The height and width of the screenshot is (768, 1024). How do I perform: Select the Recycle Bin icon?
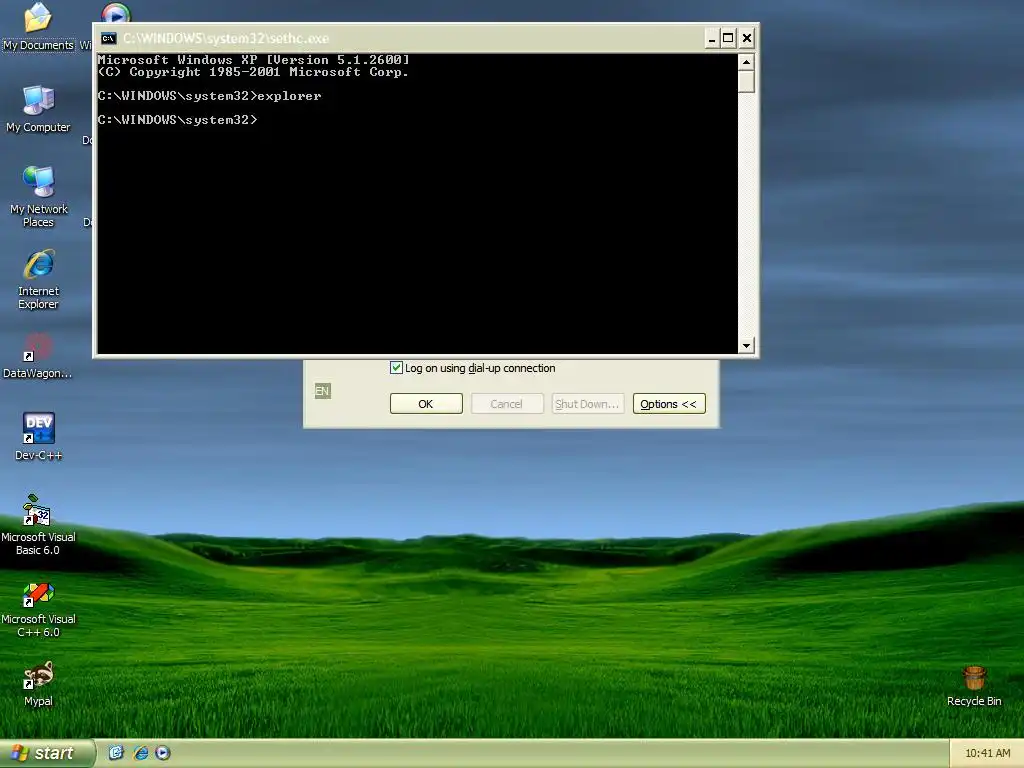tap(974, 686)
